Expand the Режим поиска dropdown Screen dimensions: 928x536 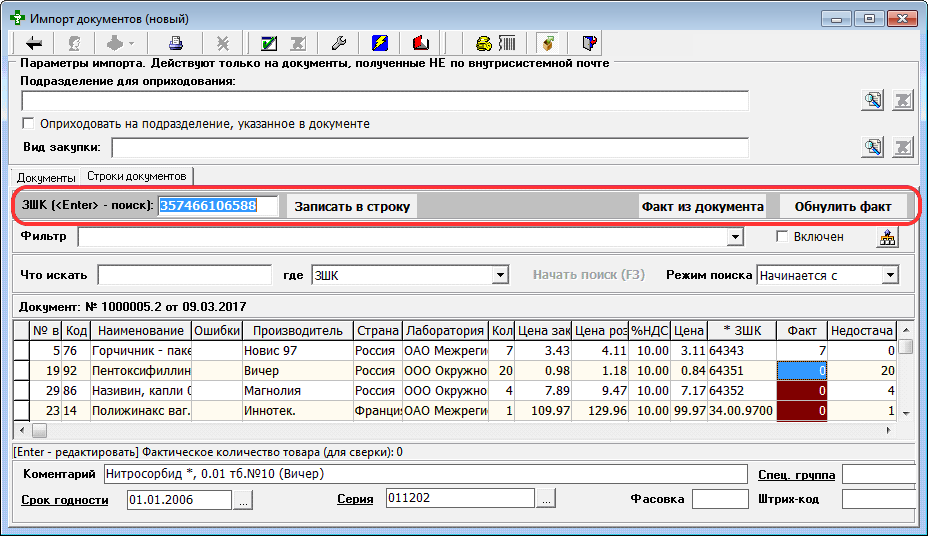(x=889, y=275)
